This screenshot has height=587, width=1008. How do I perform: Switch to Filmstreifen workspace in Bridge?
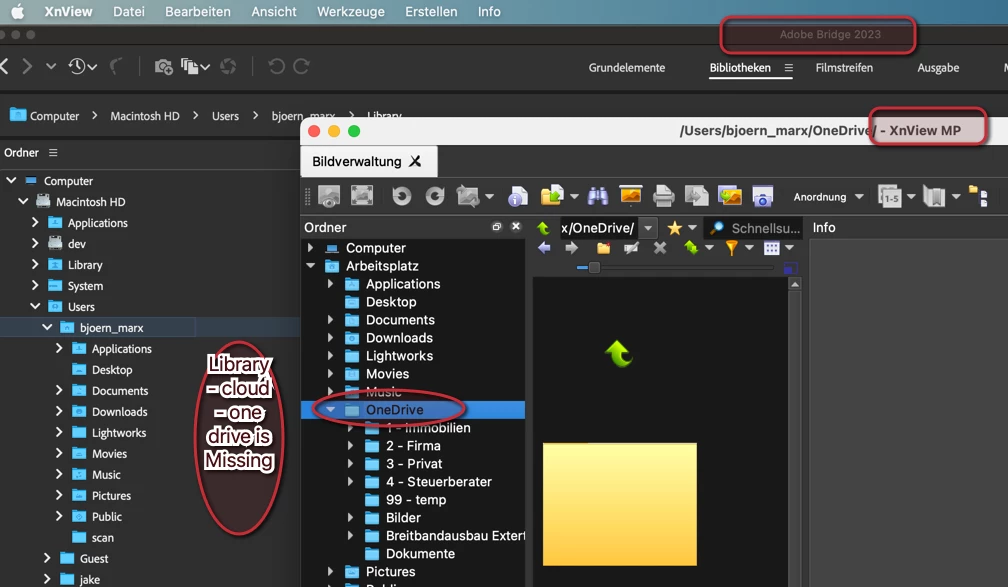(x=843, y=68)
